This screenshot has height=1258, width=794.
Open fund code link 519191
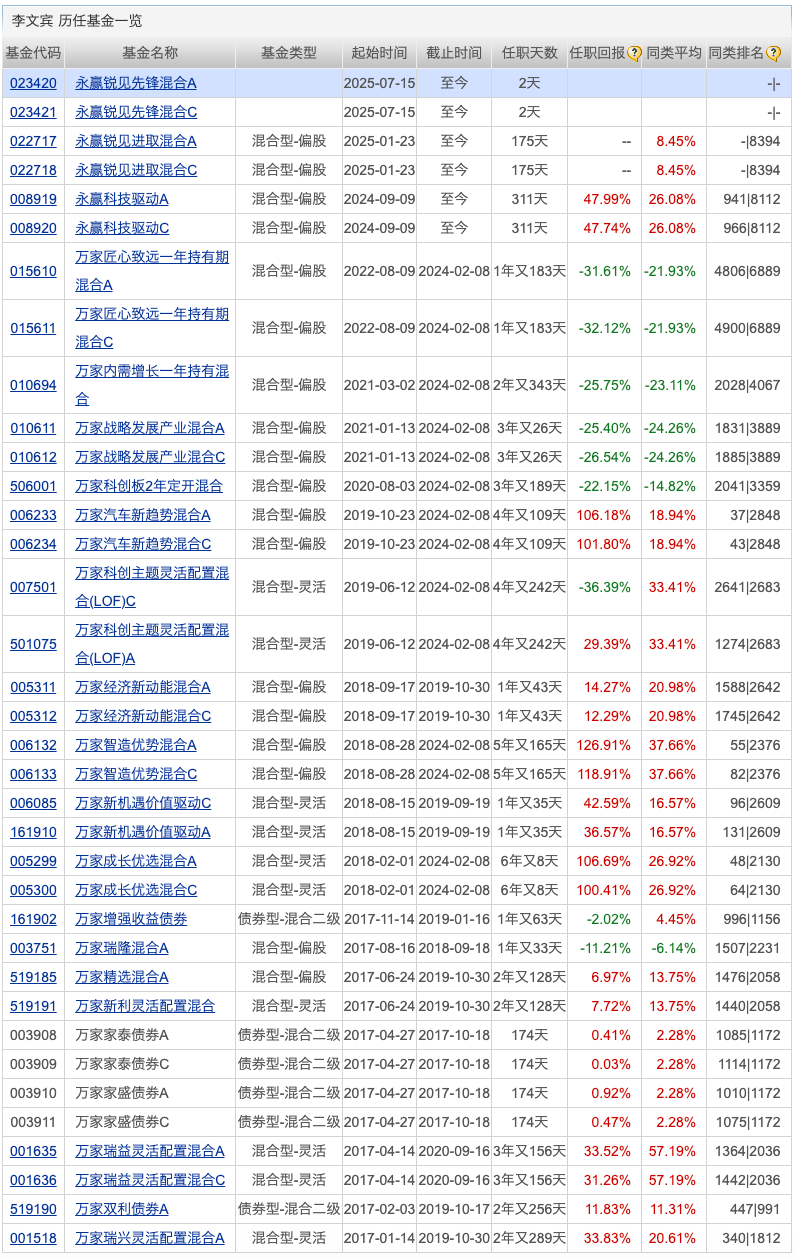pos(33,1006)
